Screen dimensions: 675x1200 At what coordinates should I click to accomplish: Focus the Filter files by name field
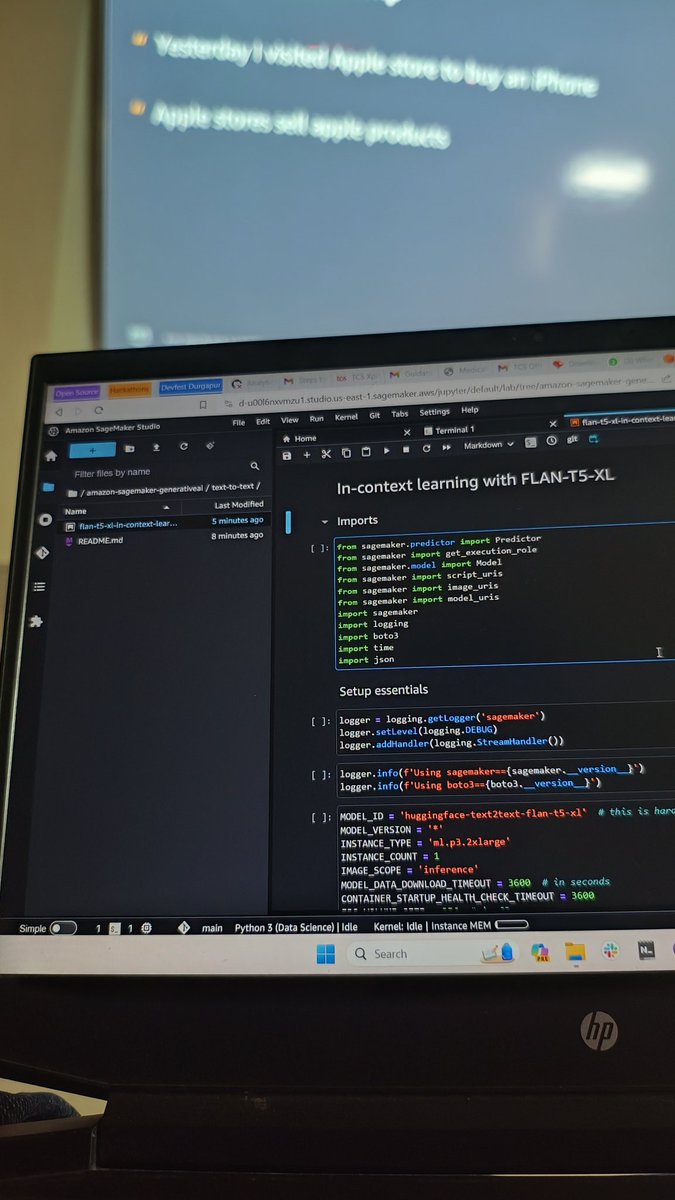click(165, 471)
